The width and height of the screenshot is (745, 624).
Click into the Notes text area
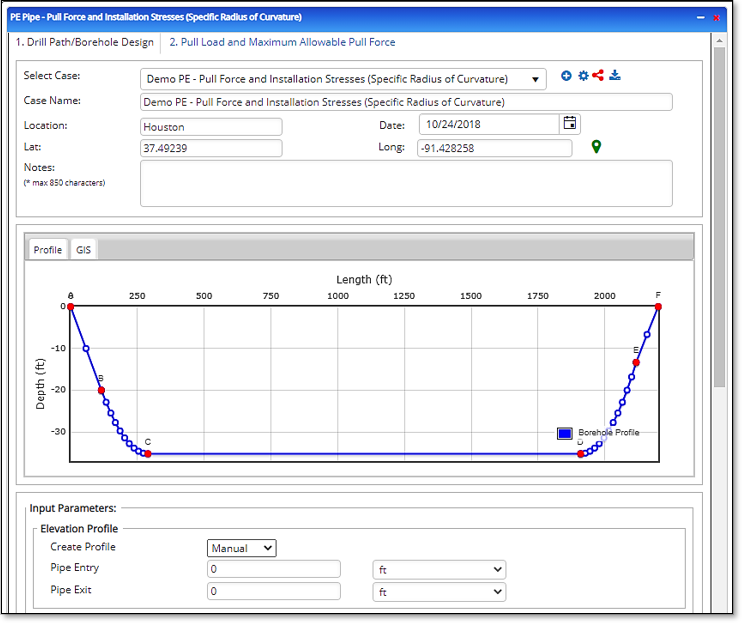tap(406, 183)
